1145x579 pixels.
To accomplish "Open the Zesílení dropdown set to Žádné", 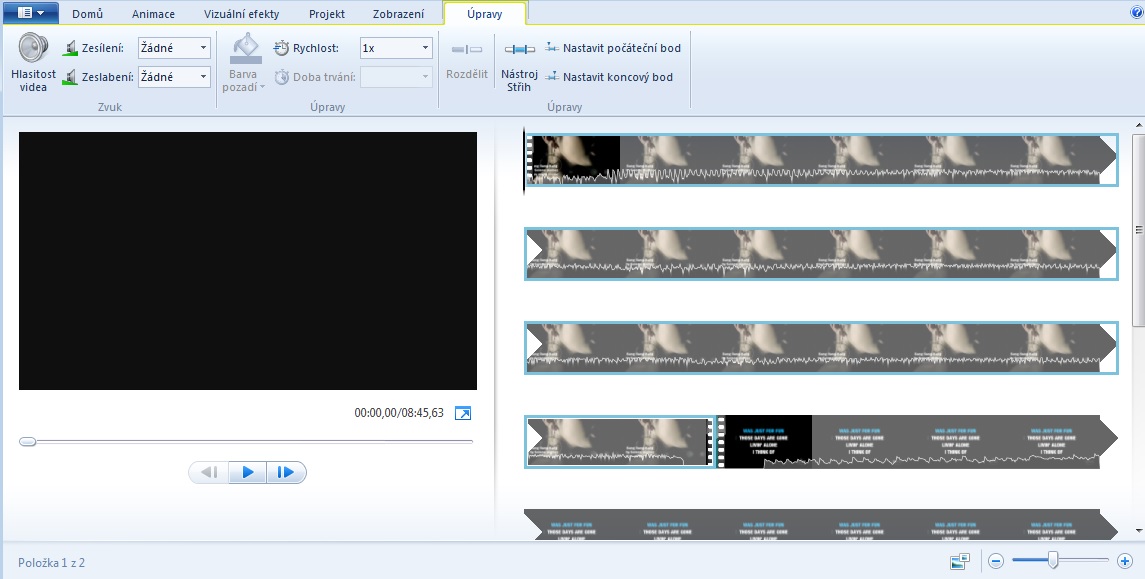I will coord(174,48).
